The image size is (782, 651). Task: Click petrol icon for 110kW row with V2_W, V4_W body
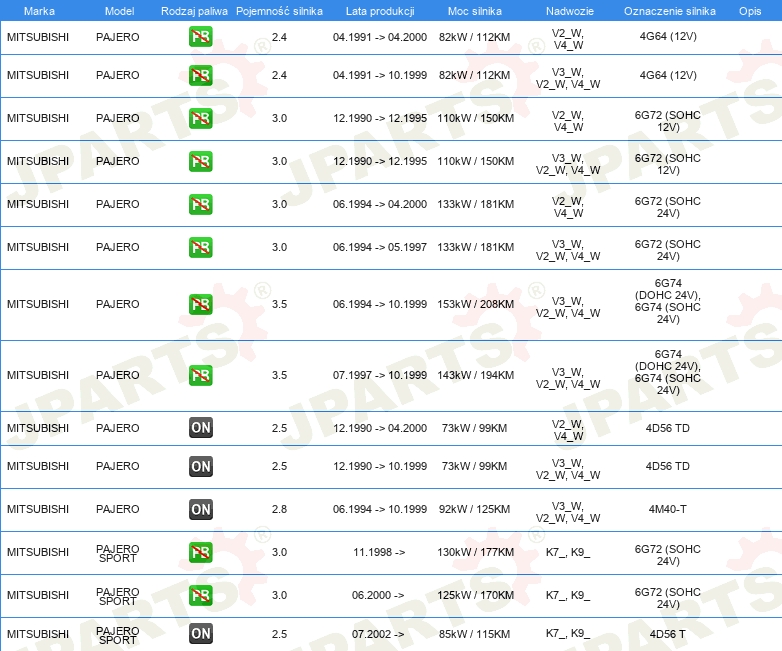(200, 118)
